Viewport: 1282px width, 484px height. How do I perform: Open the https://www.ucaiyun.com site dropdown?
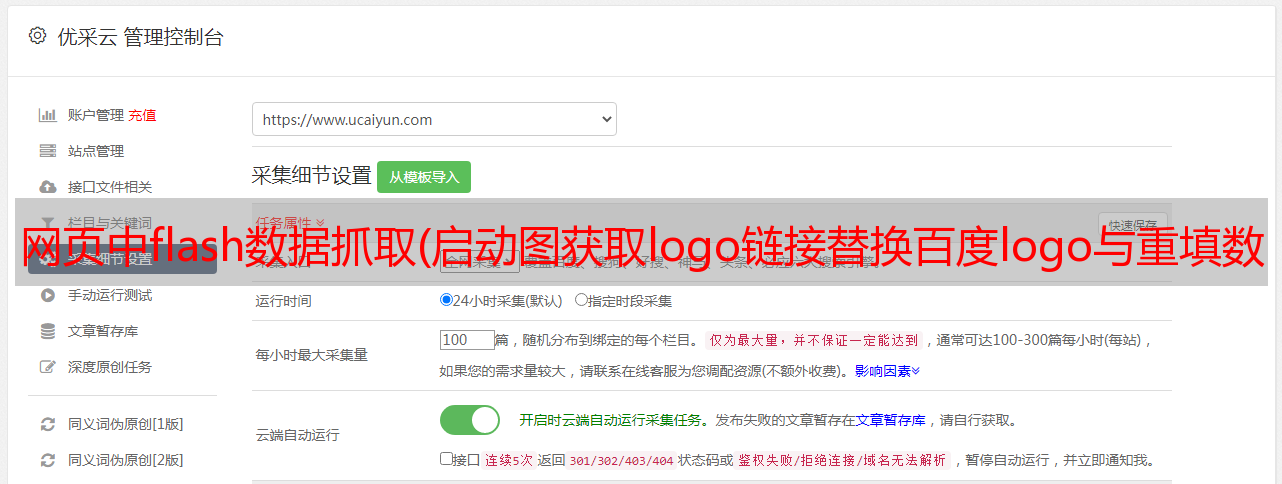click(434, 119)
